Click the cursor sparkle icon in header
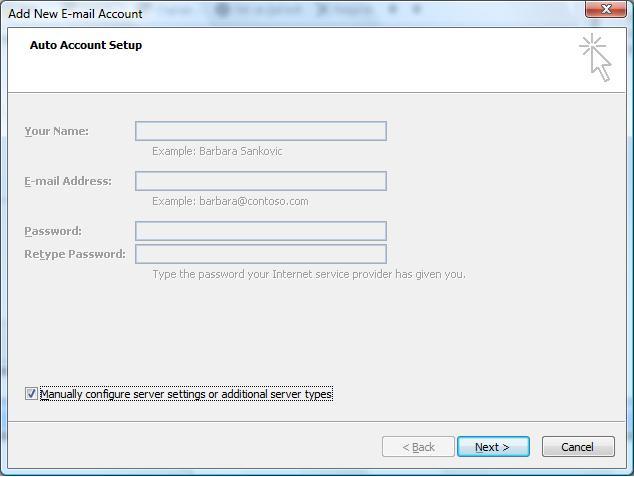The width and height of the screenshot is (634, 477). coord(594,56)
